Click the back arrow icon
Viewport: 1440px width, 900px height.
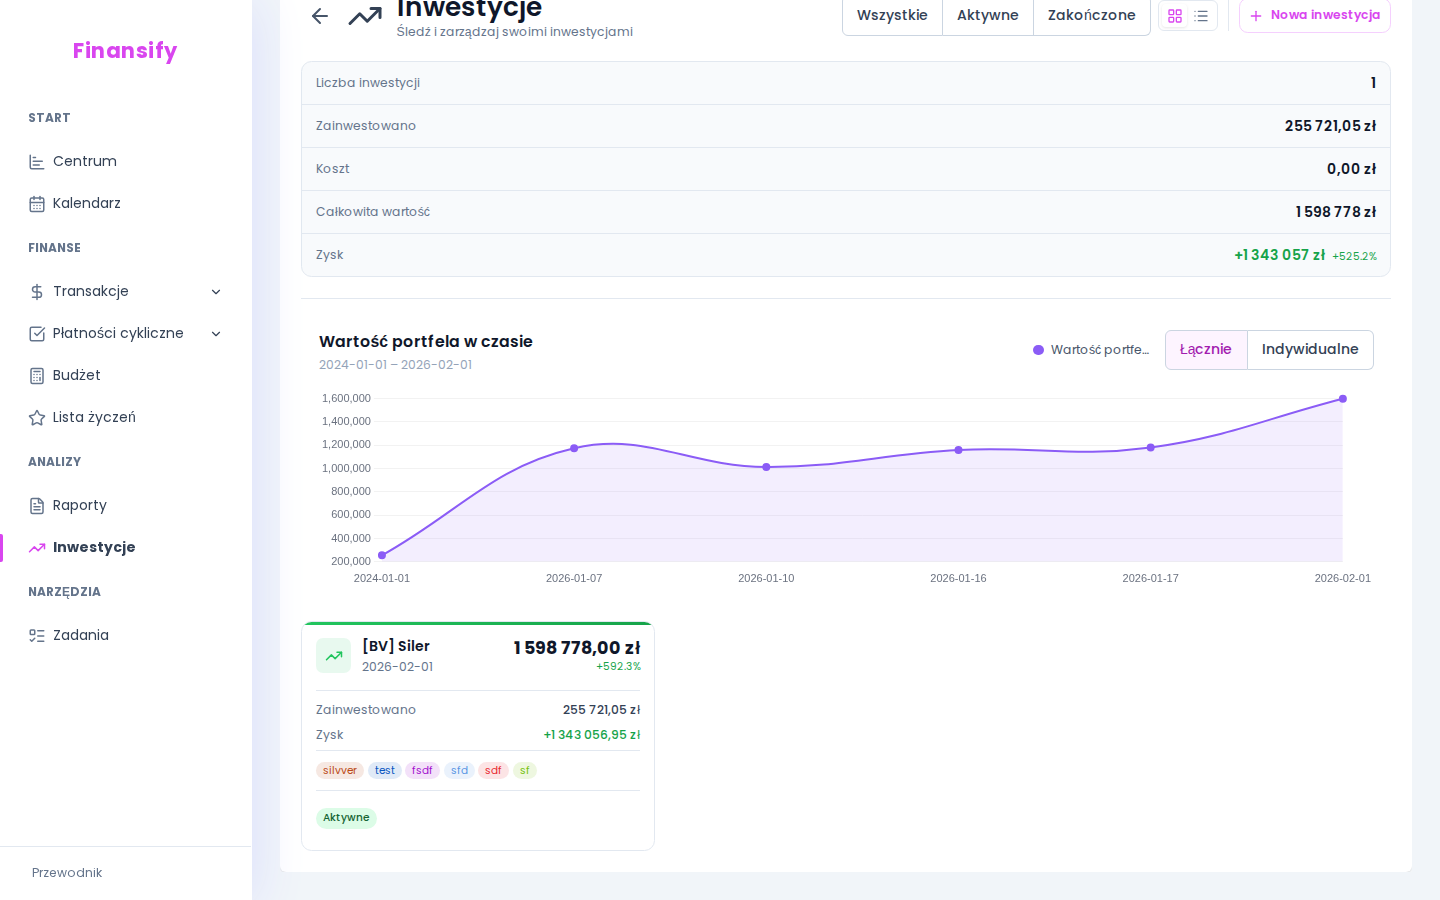click(320, 16)
